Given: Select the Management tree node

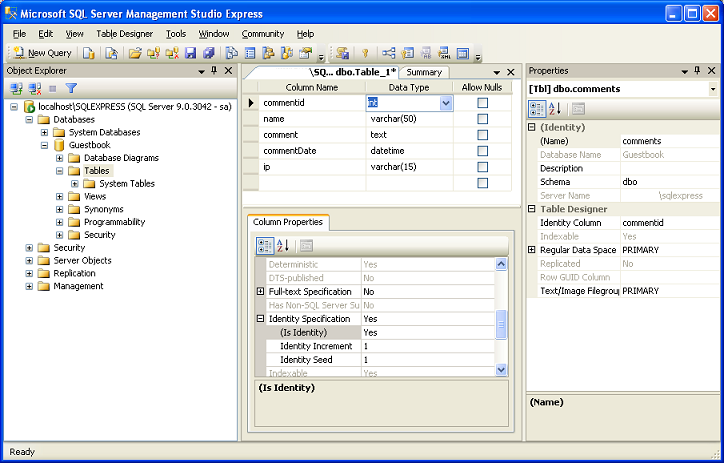Looking at the screenshot, I should [x=78, y=286].
